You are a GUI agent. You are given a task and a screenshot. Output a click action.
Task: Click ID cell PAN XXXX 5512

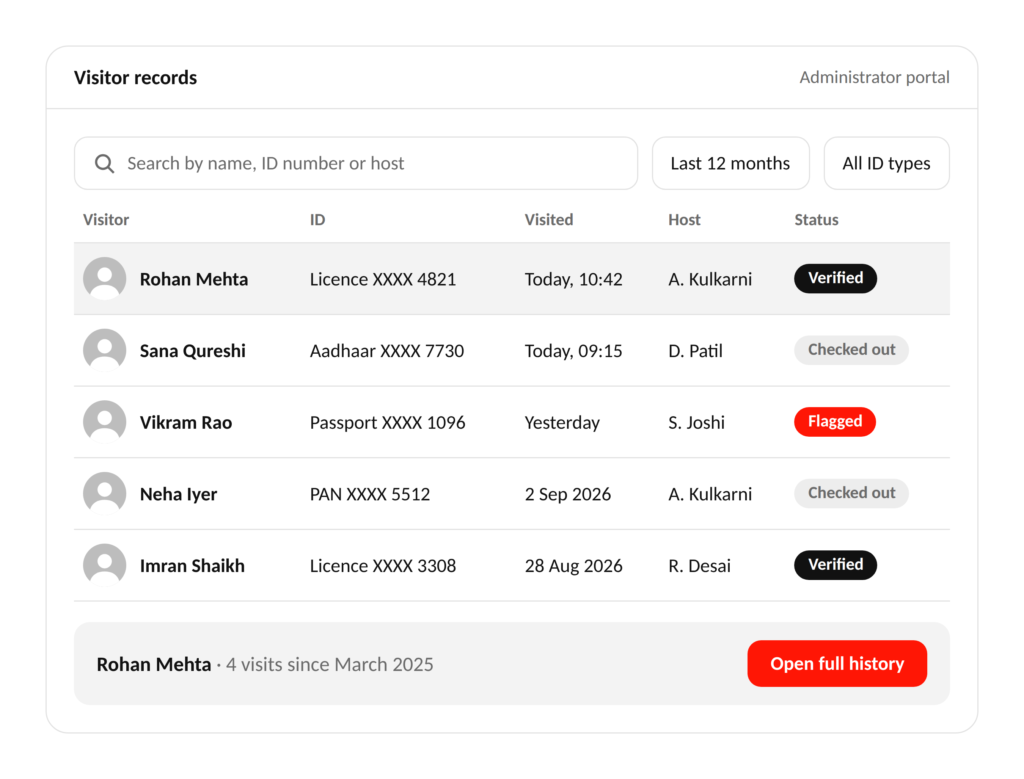(x=370, y=494)
